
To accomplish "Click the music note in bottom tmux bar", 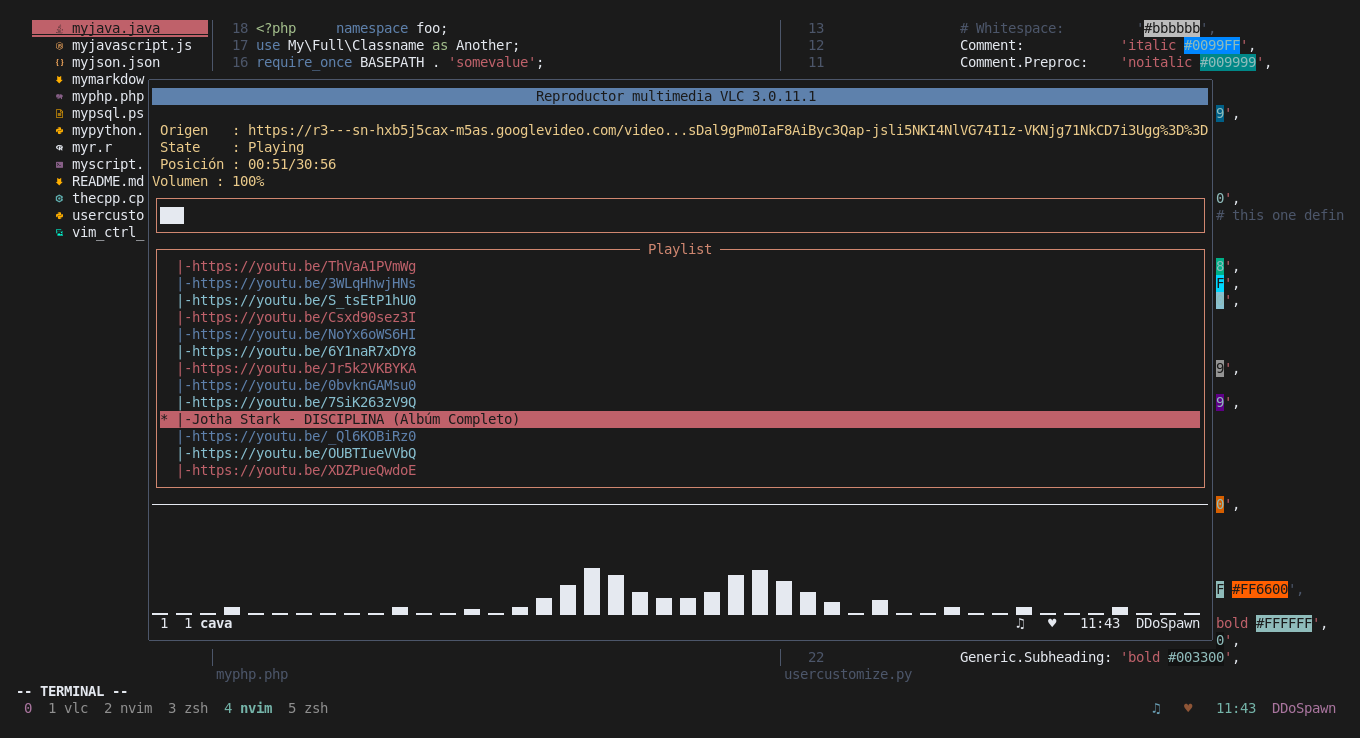I will click(x=1156, y=708).
